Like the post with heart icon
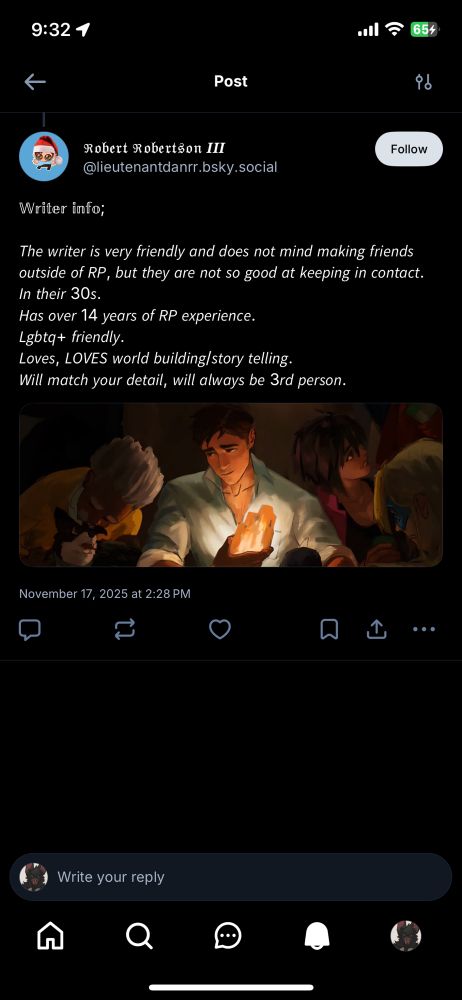This screenshot has width=462, height=1000. pos(220,630)
